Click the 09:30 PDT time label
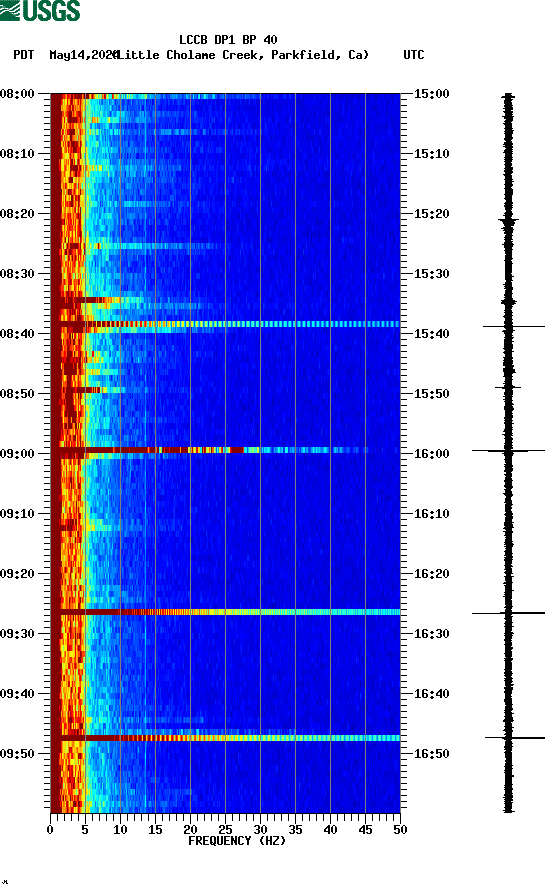The height and width of the screenshot is (893, 552). [18, 634]
